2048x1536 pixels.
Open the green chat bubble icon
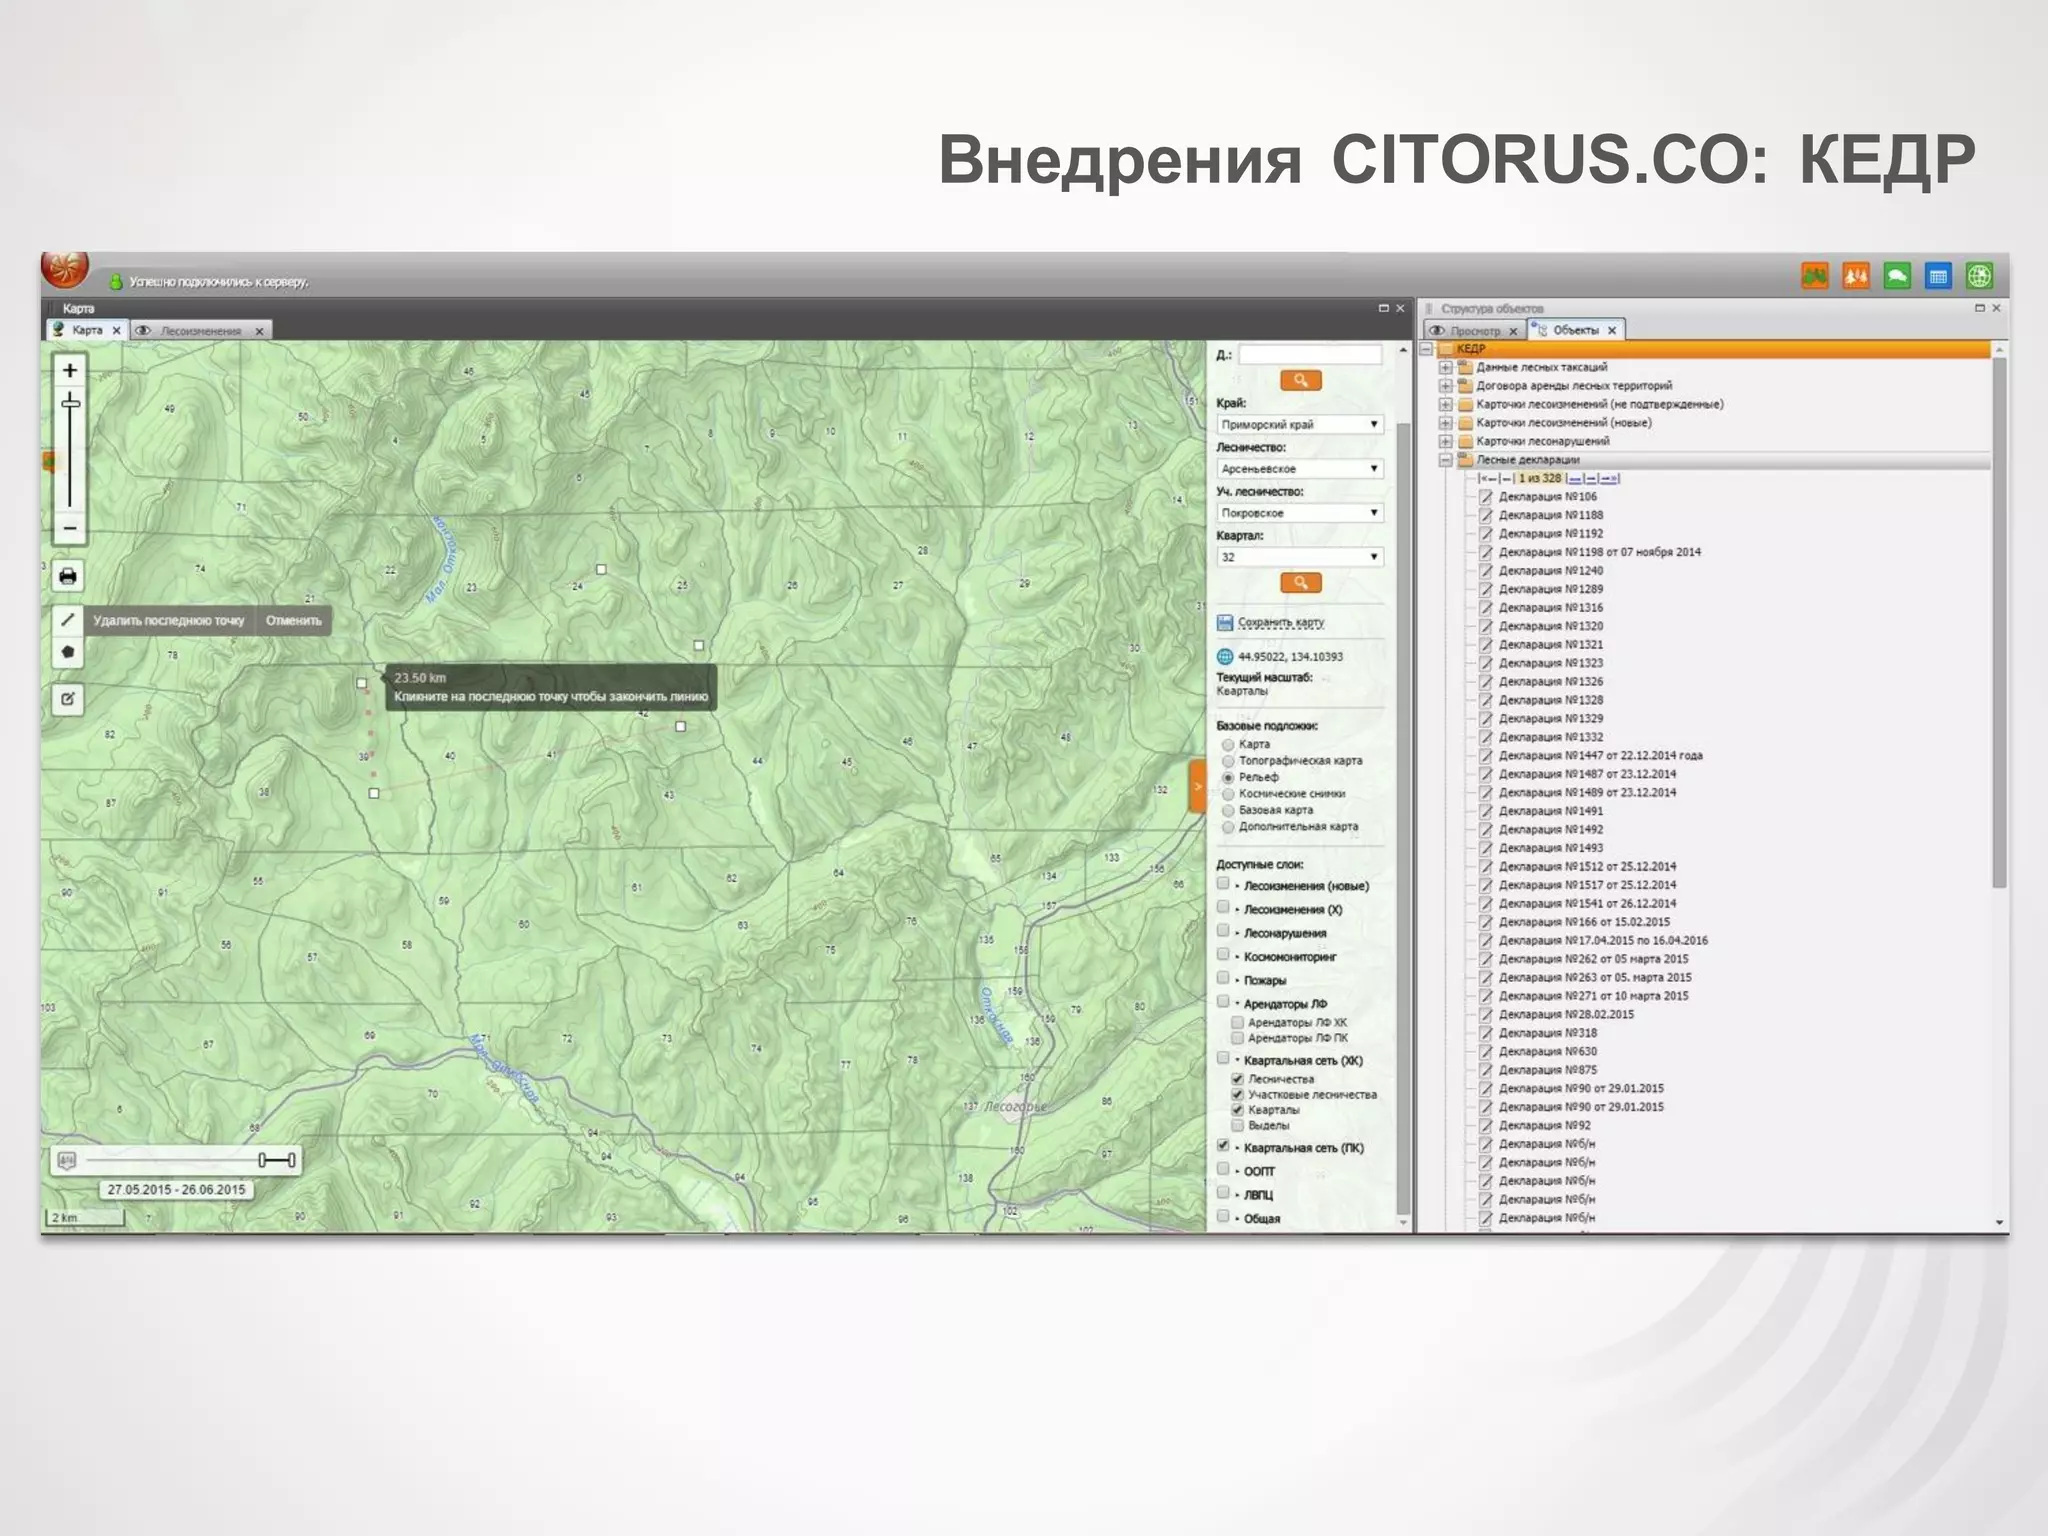(1897, 276)
